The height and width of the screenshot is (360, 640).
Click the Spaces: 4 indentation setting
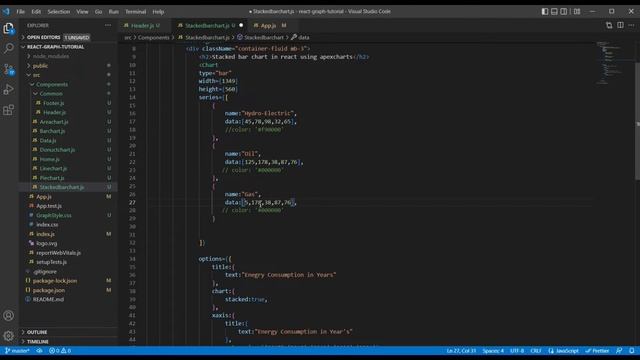tap(493, 351)
